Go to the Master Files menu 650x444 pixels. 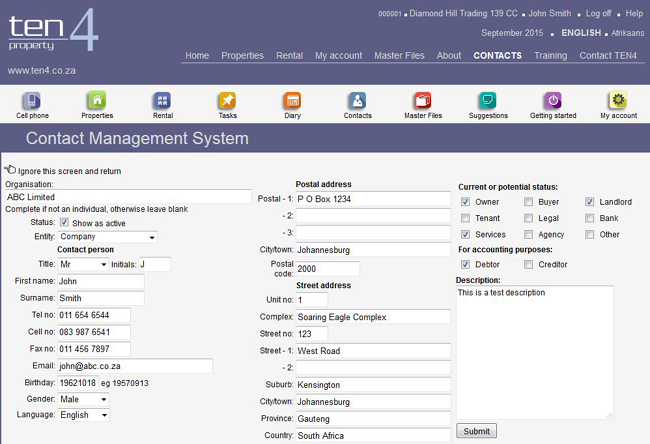(x=401, y=55)
